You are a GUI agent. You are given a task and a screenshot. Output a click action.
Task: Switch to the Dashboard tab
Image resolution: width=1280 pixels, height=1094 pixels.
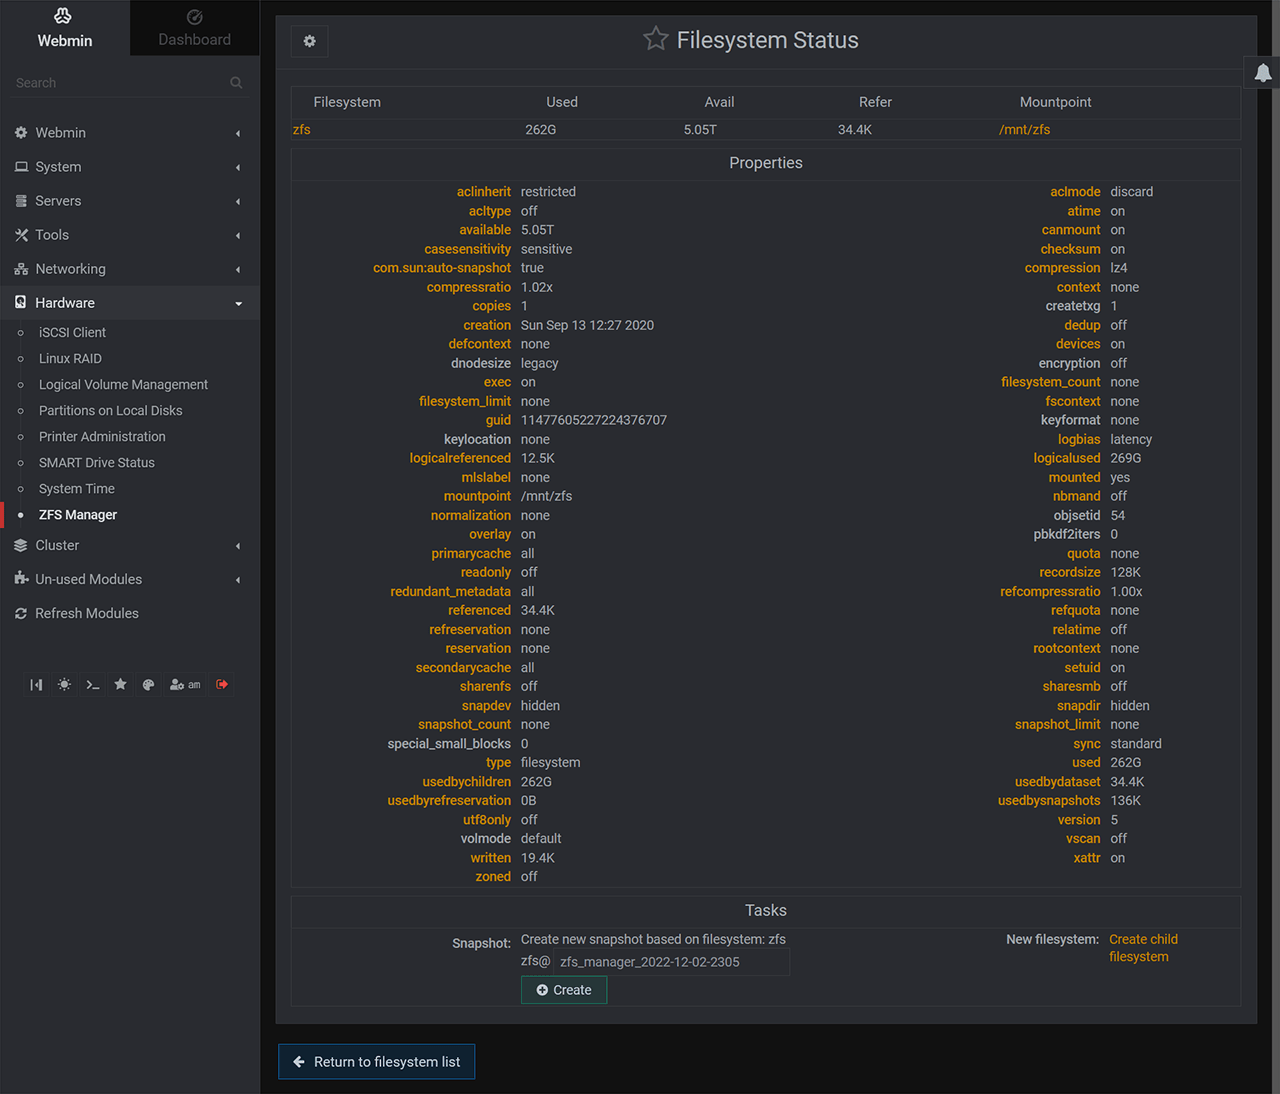coord(194,28)
